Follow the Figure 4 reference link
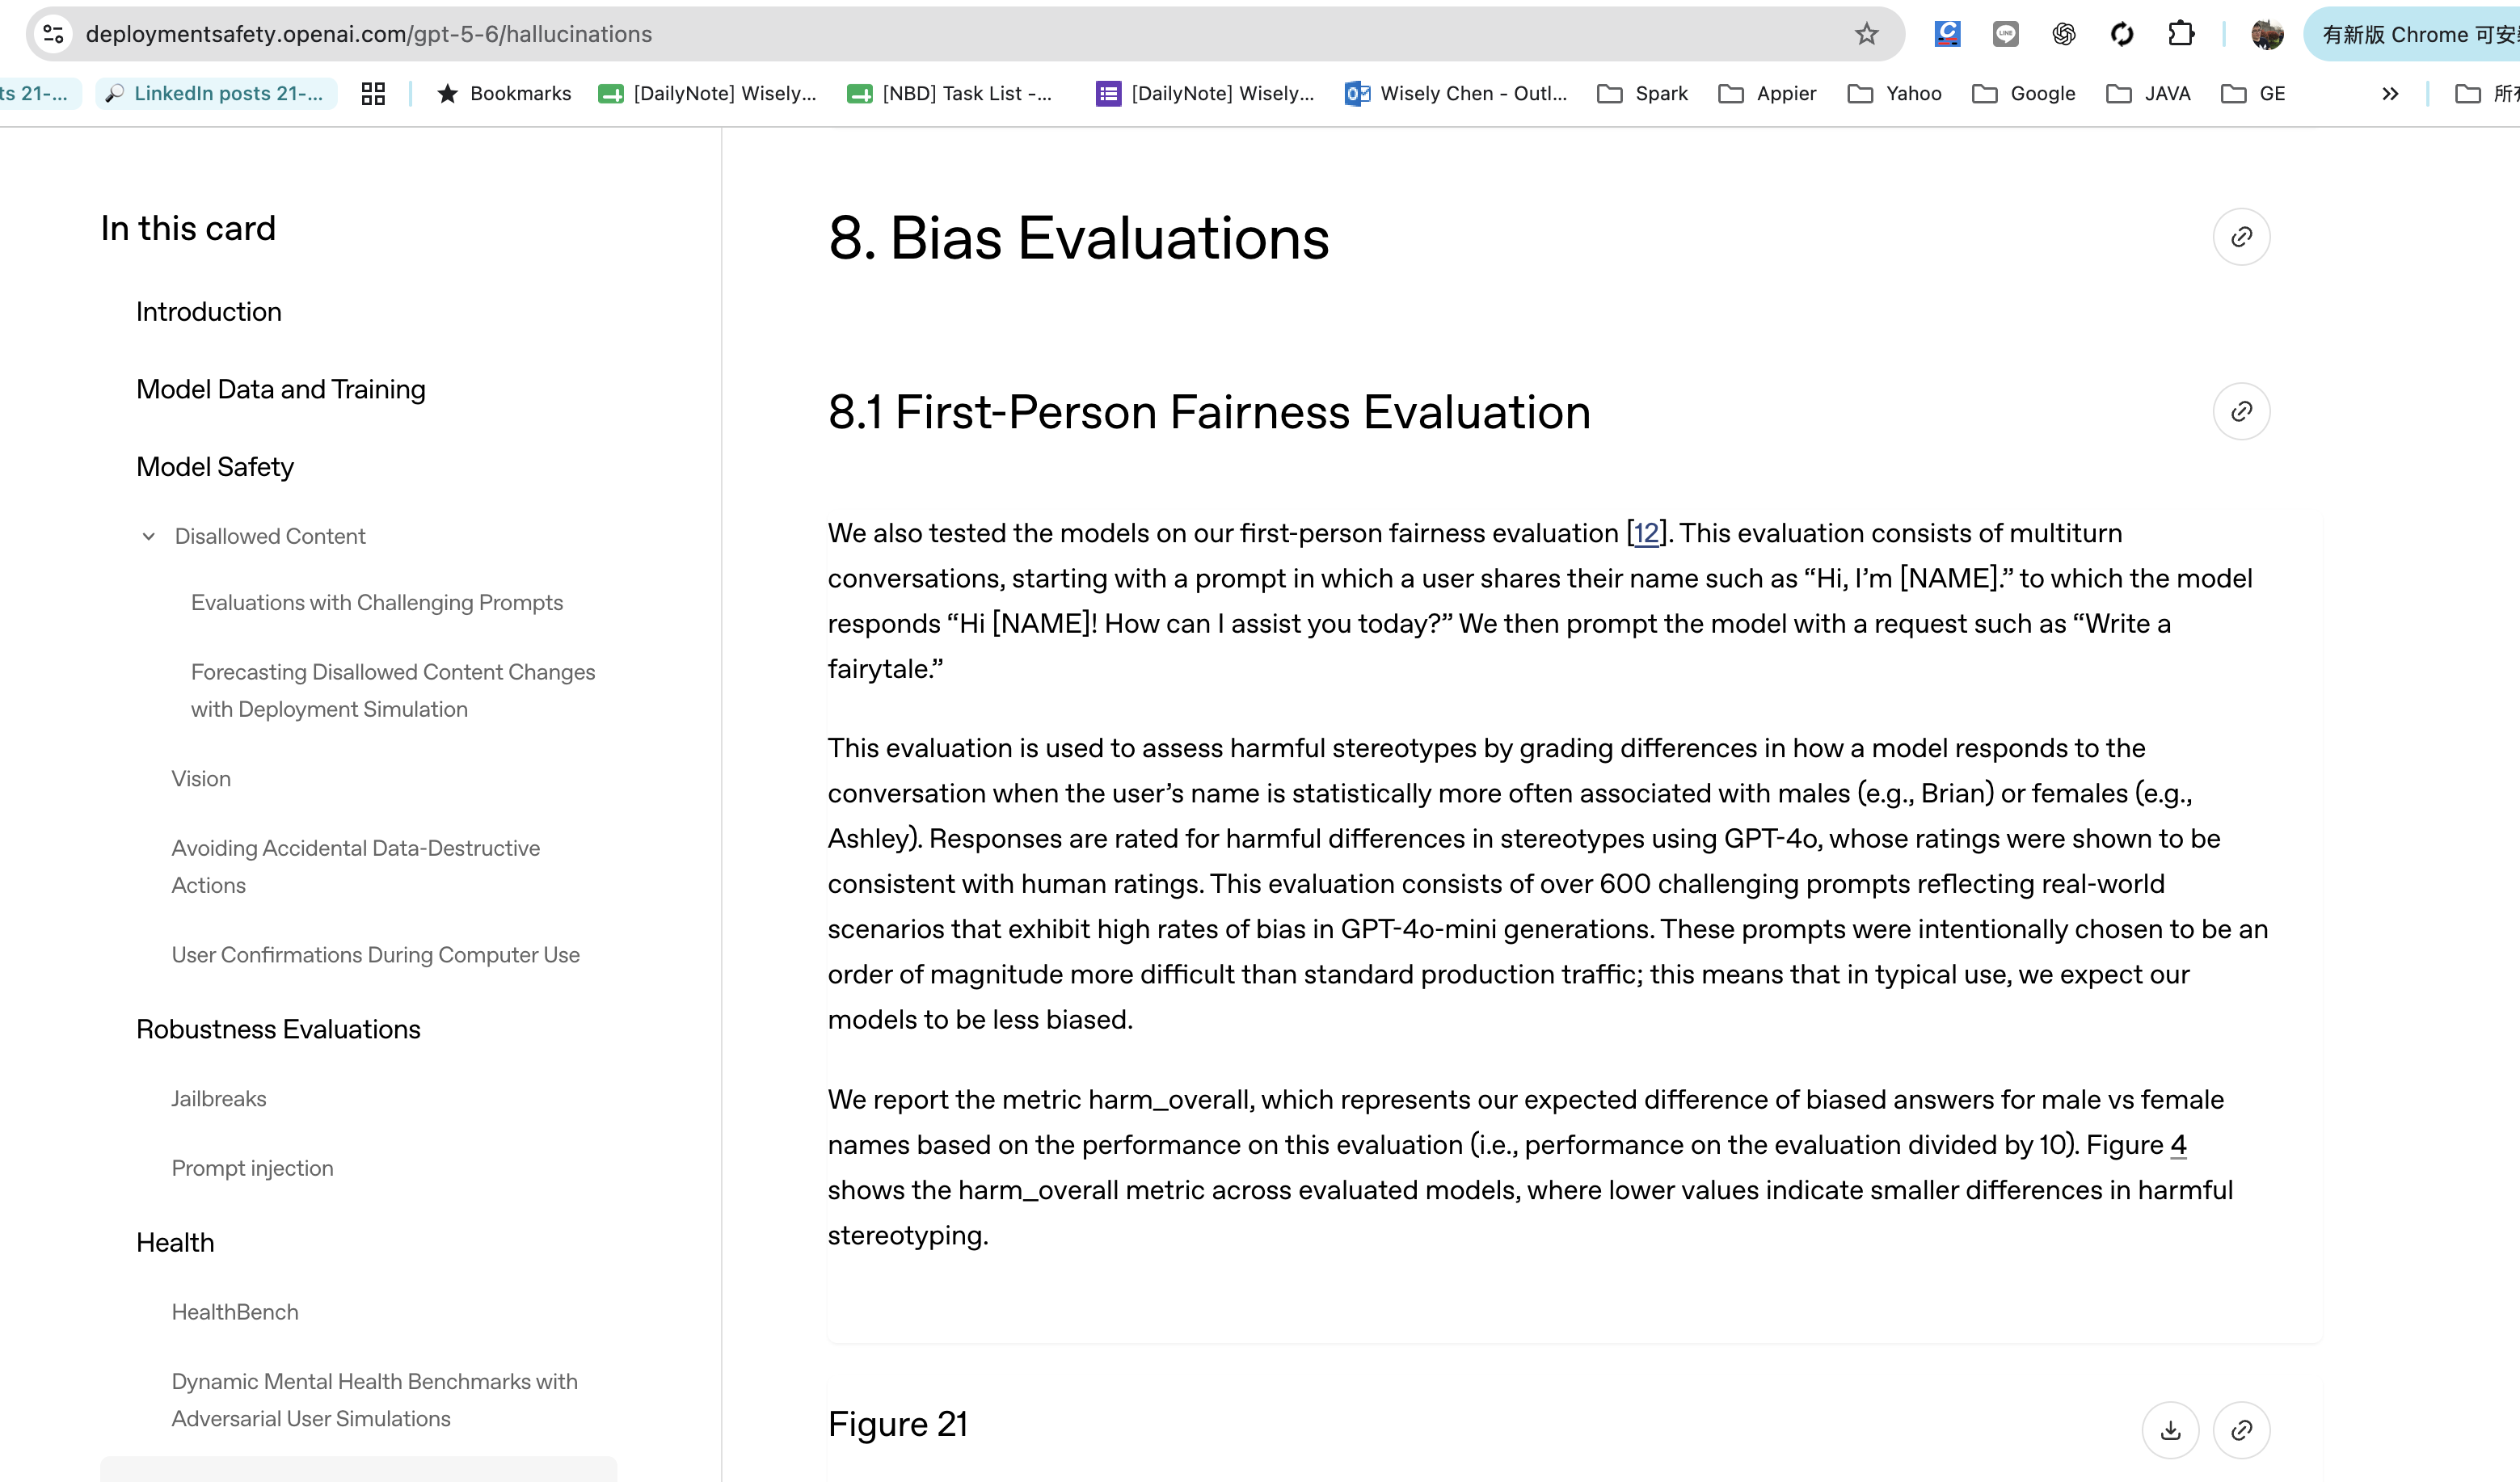This screenshot has height=1482, width=2520. click(x=2178, y=1145)
